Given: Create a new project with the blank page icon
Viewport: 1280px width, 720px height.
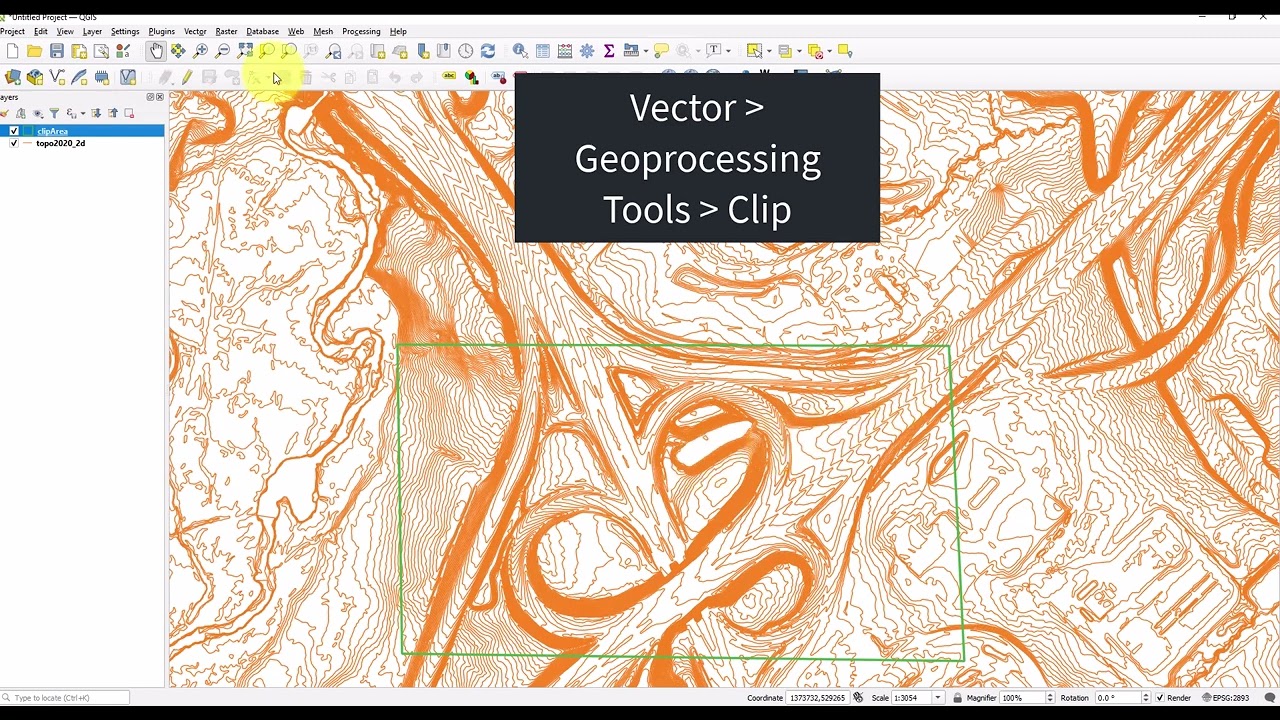Looking at the screenshot, I should (12, 51).
